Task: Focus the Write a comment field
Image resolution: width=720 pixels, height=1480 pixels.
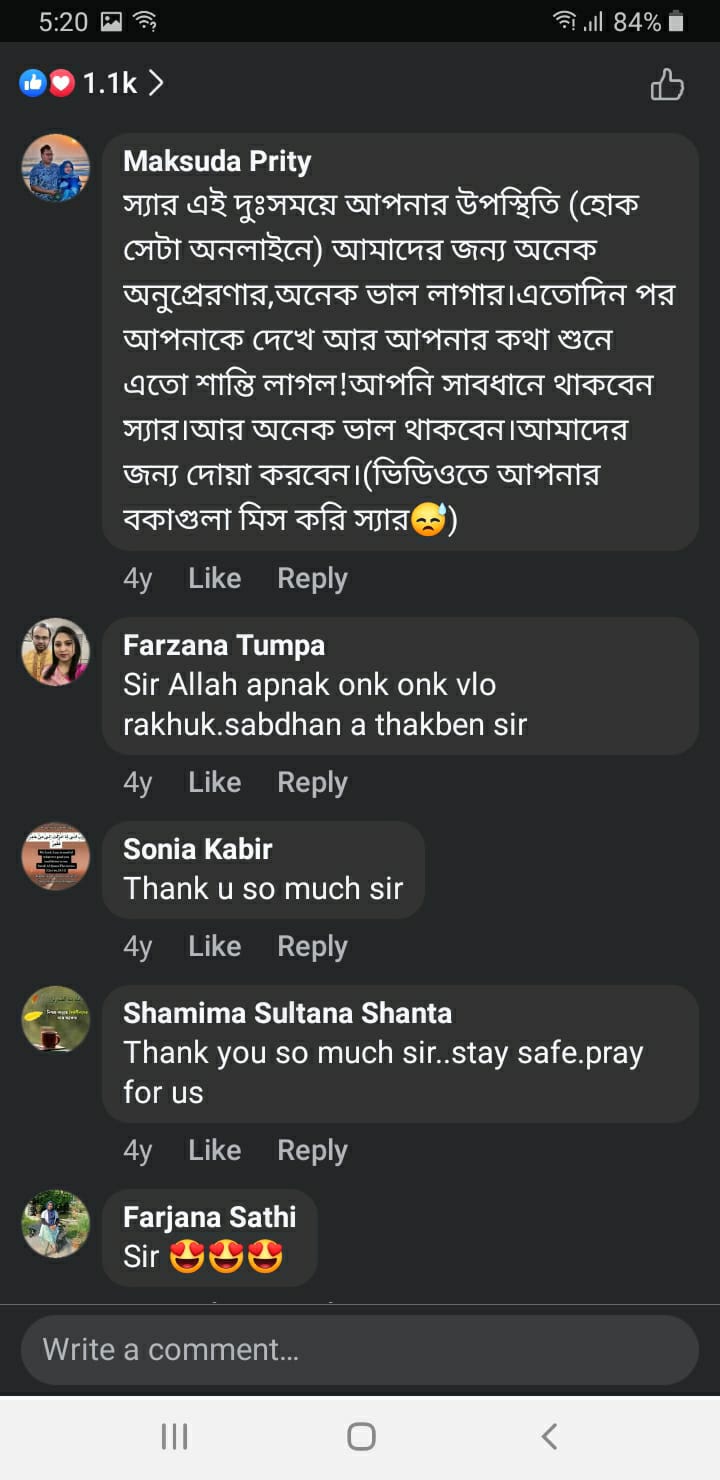Action: [359, 1350]
